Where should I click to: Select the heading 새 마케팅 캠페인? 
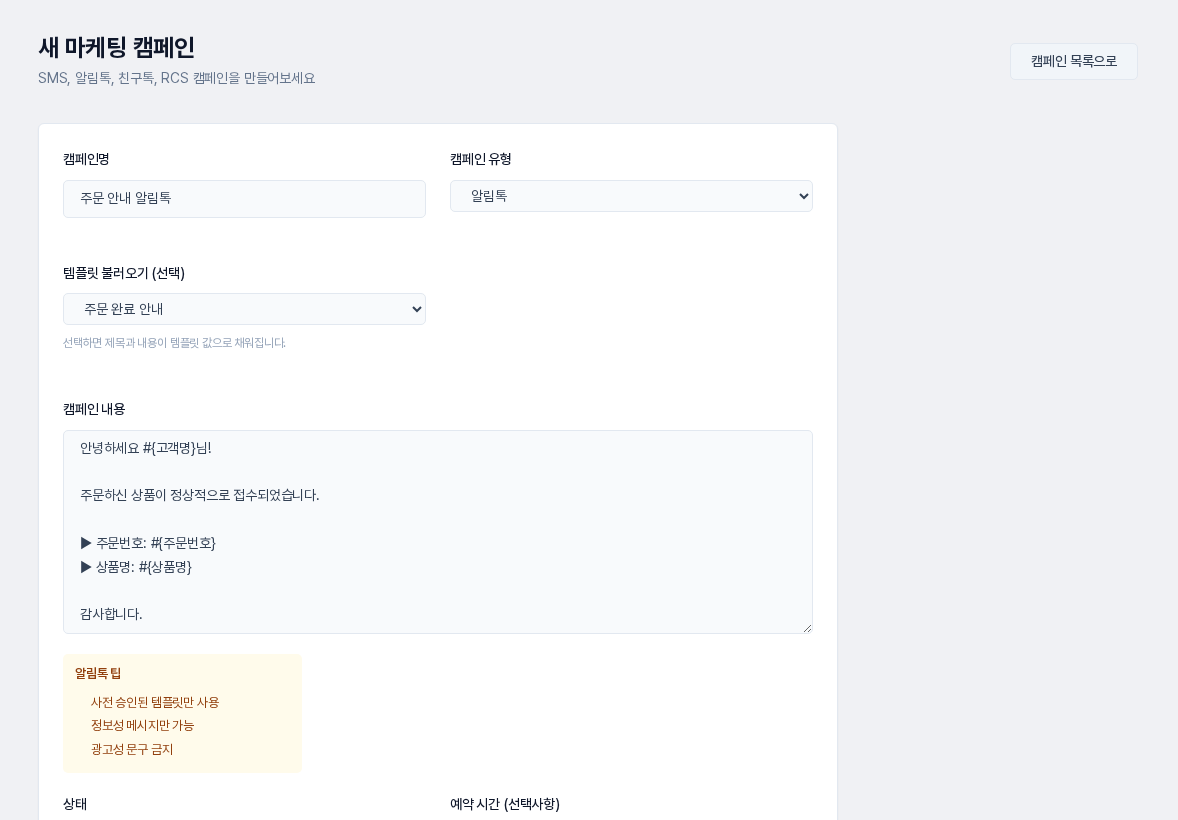[x=116, y=47]
